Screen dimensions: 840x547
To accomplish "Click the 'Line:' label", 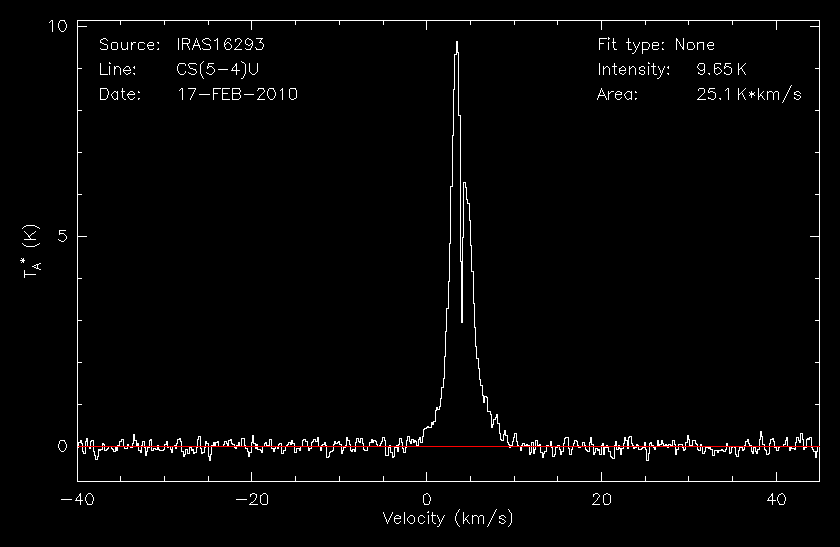I will click(x=117, y=69).
